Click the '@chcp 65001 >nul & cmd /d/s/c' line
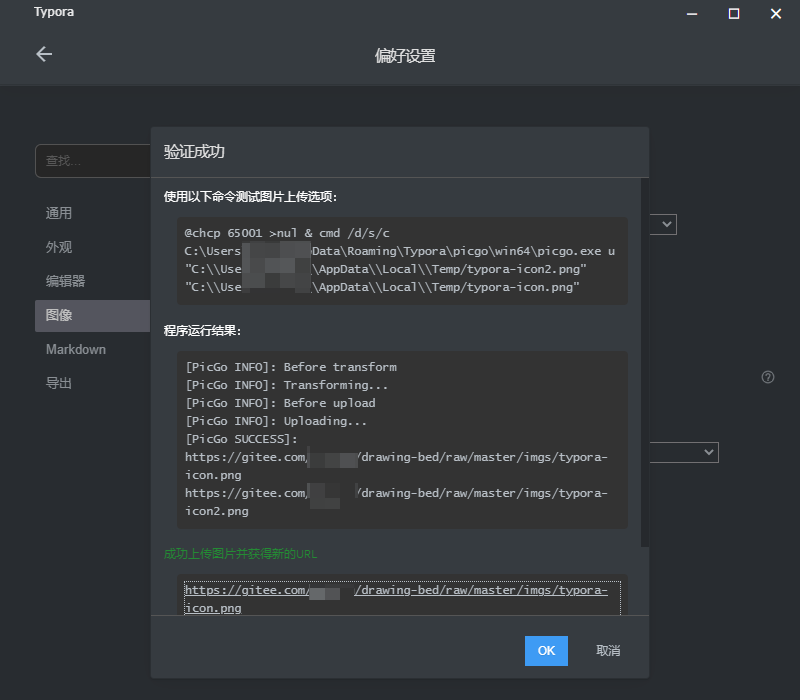The width and height of the screenshot is (800, 700). (287, 233)
